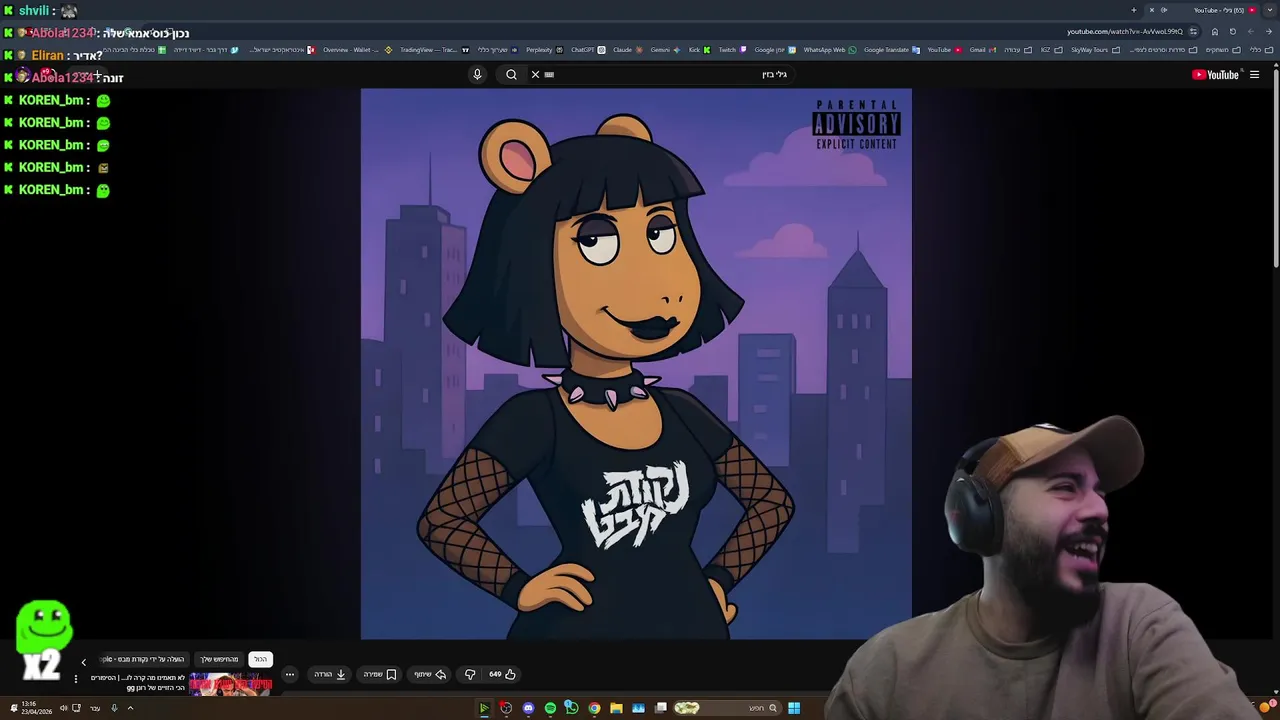This screenshot has height=720, width=1280.
Task: Open the related video thumbnail at the bottom
Action: point(231,684)
